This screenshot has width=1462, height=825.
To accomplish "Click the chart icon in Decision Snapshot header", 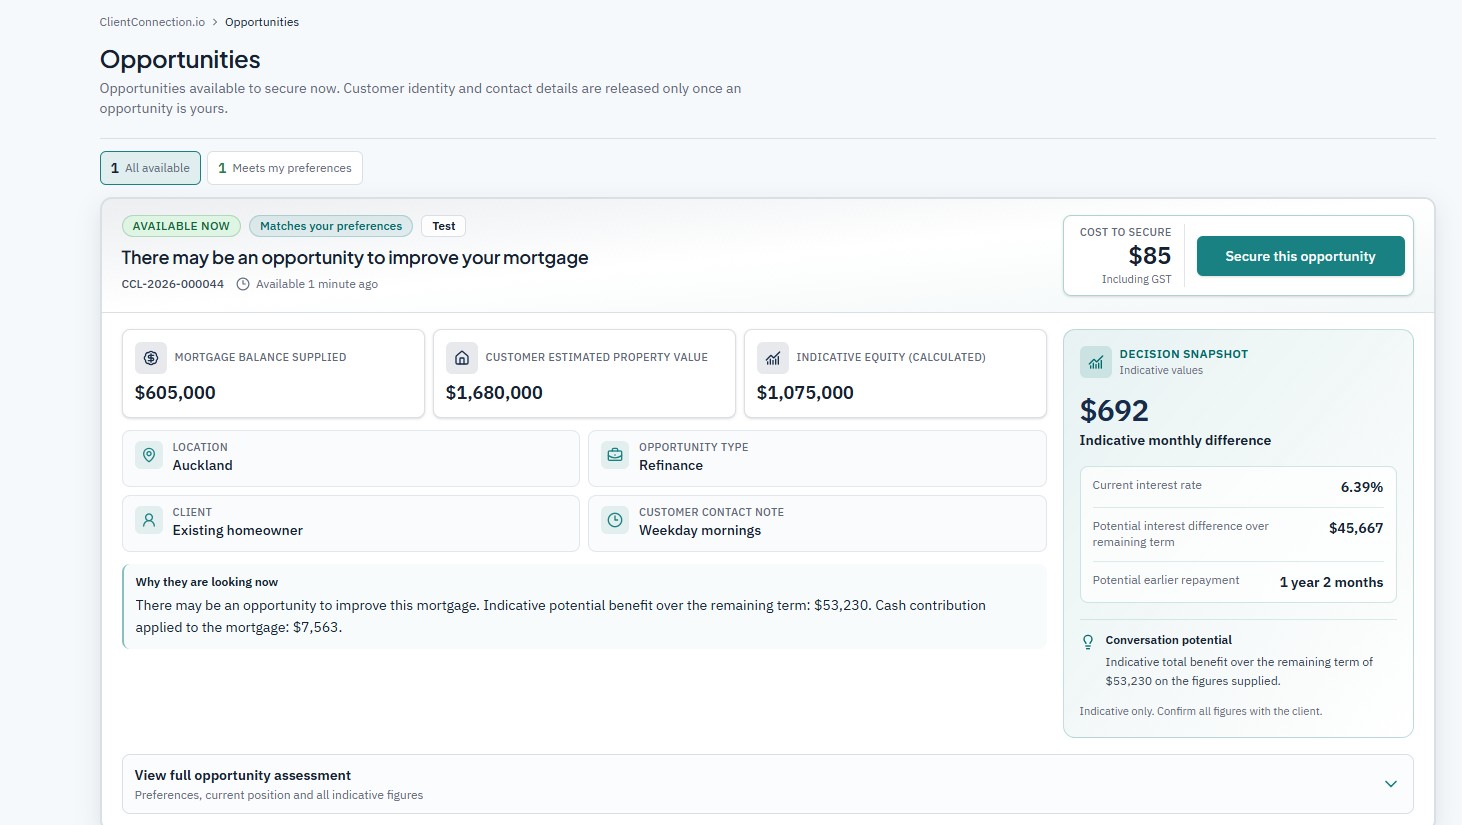I will (1095, 362).
